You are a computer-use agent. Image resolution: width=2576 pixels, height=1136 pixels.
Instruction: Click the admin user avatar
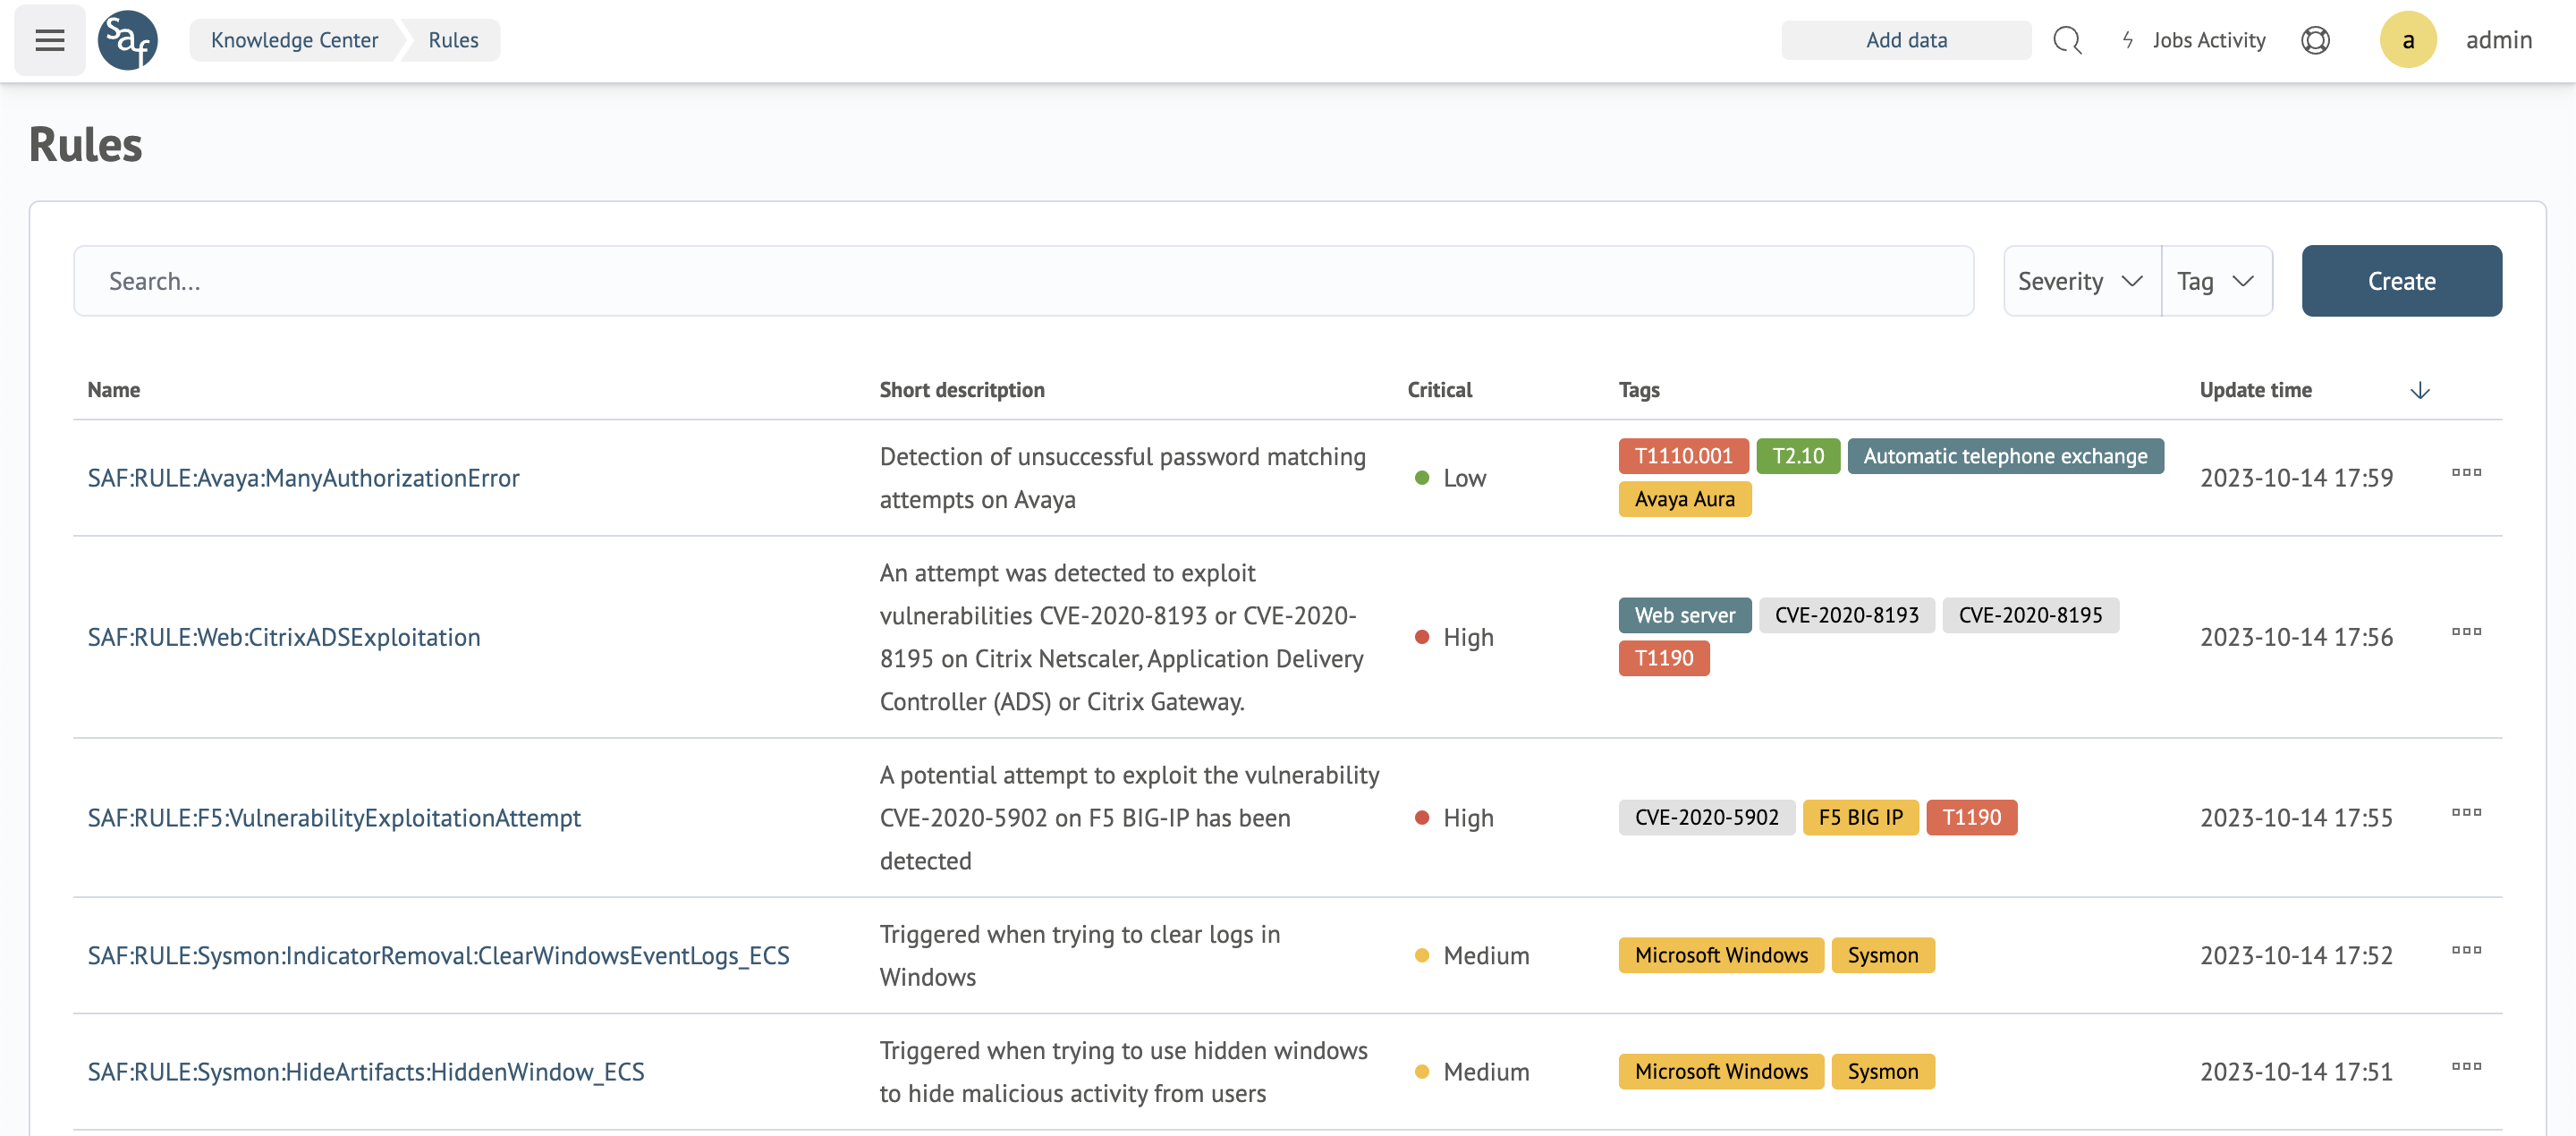tap(2407, 40)
